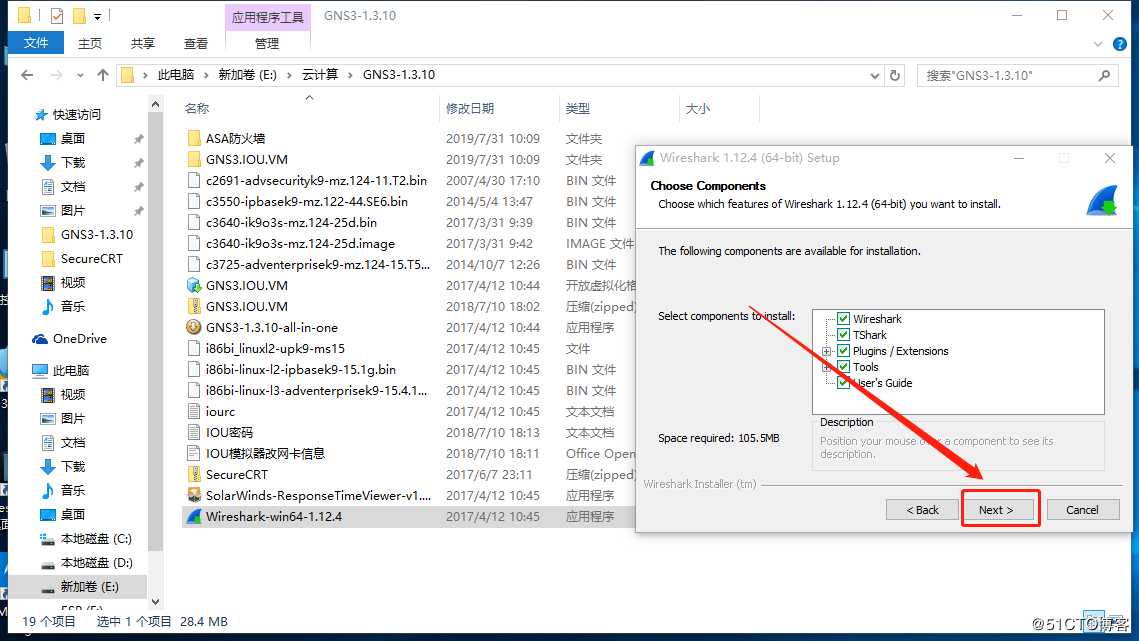Open Explorer help icon
Viewport: 1139px width, 641px height.
coord(1120,44)
